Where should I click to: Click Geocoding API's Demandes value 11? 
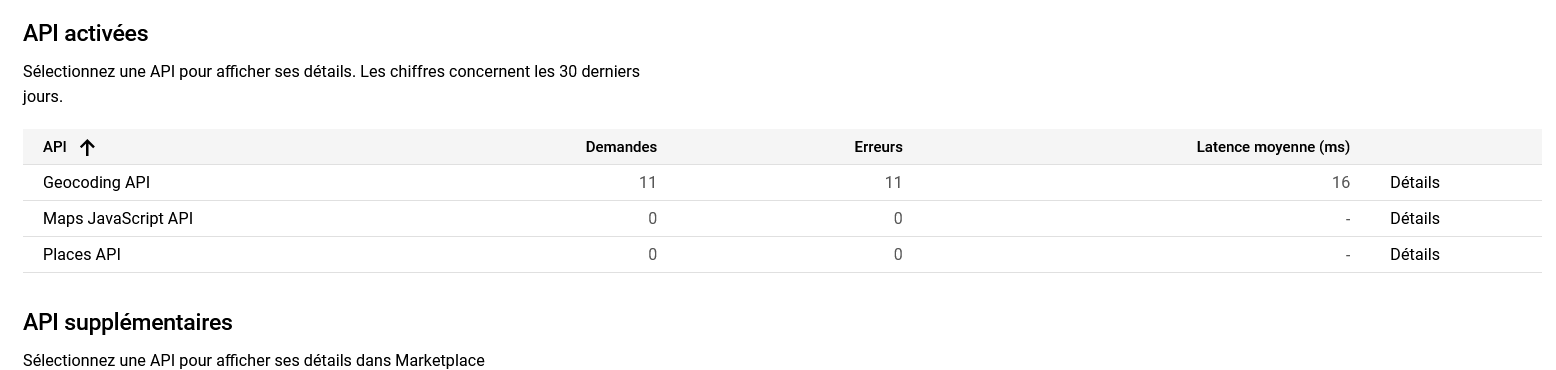pyautogui.click(x=647, y=183)
